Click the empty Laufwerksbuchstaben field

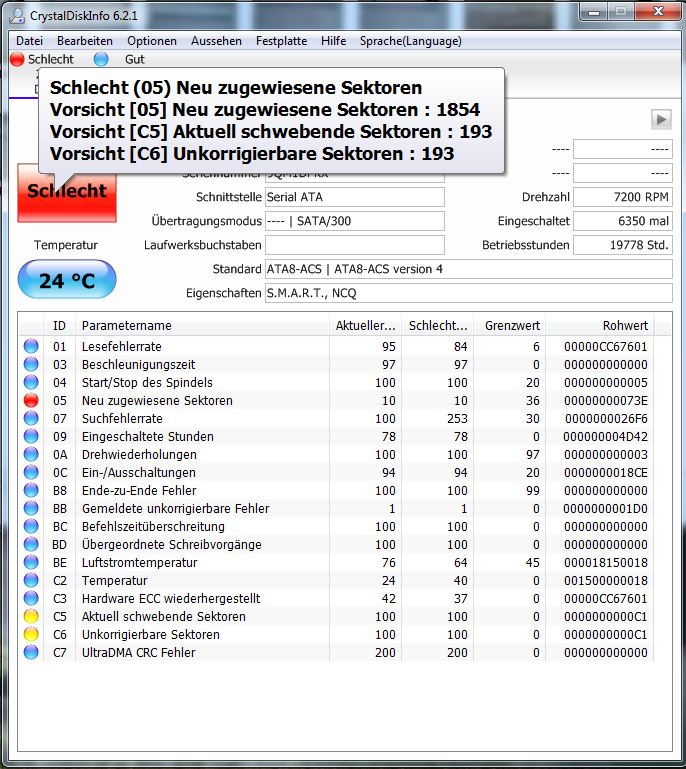tap(355, 245)
